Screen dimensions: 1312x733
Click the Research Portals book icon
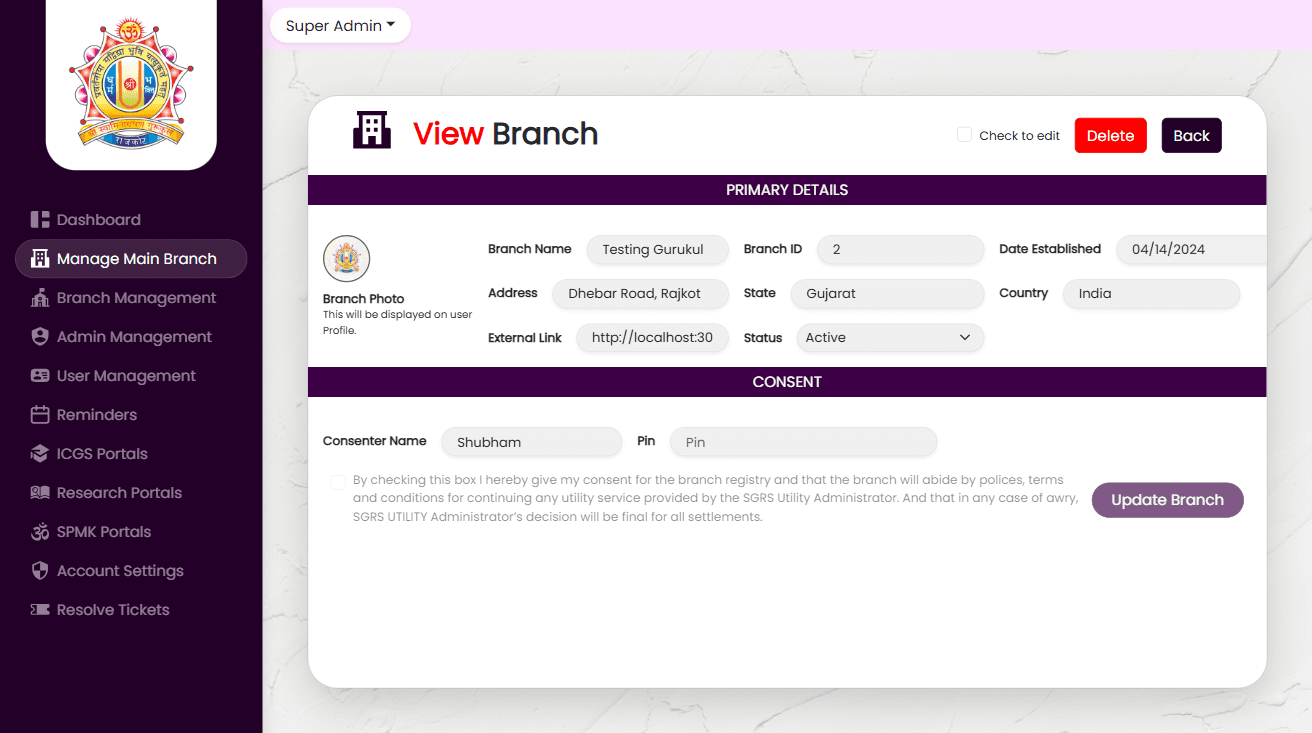coord(40,493)
